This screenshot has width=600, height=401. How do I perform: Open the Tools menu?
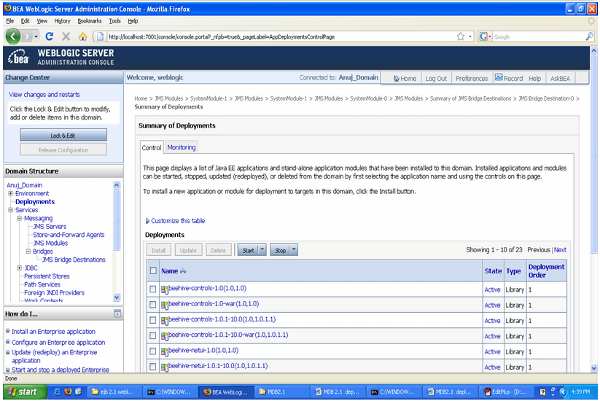[x=115, y=21]
